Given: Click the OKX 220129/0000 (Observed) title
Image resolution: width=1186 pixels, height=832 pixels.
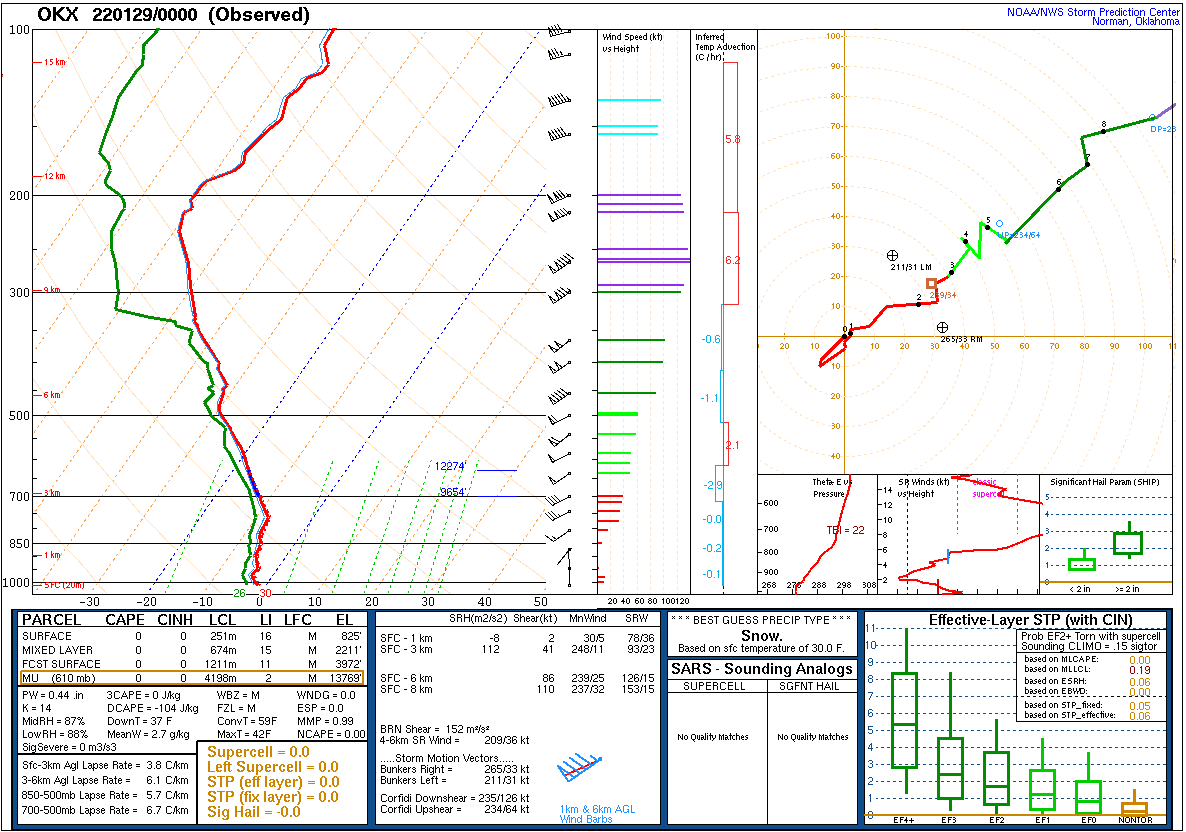Looking at the screenshot, I should (173, 14).
